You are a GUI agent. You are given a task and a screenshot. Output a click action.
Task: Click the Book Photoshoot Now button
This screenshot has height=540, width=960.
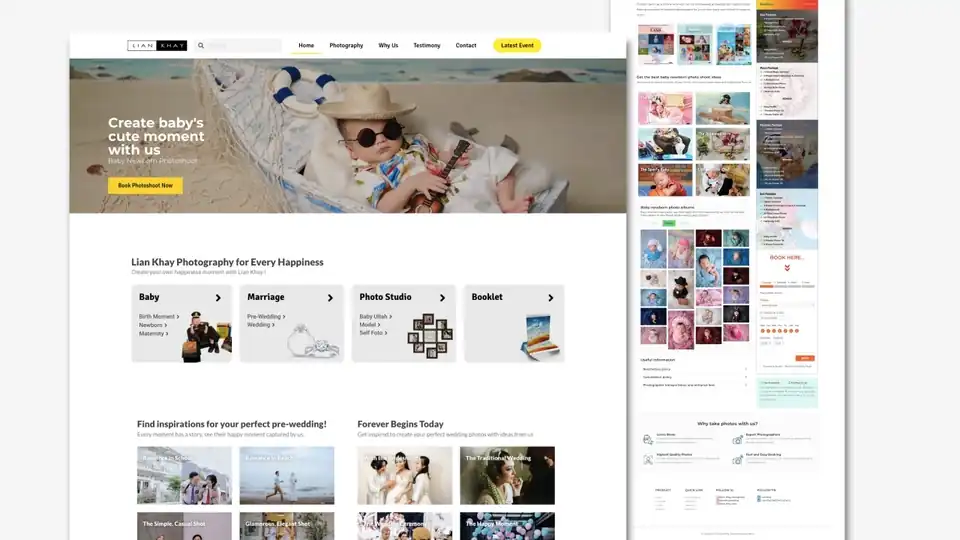[x=145, y=186]
